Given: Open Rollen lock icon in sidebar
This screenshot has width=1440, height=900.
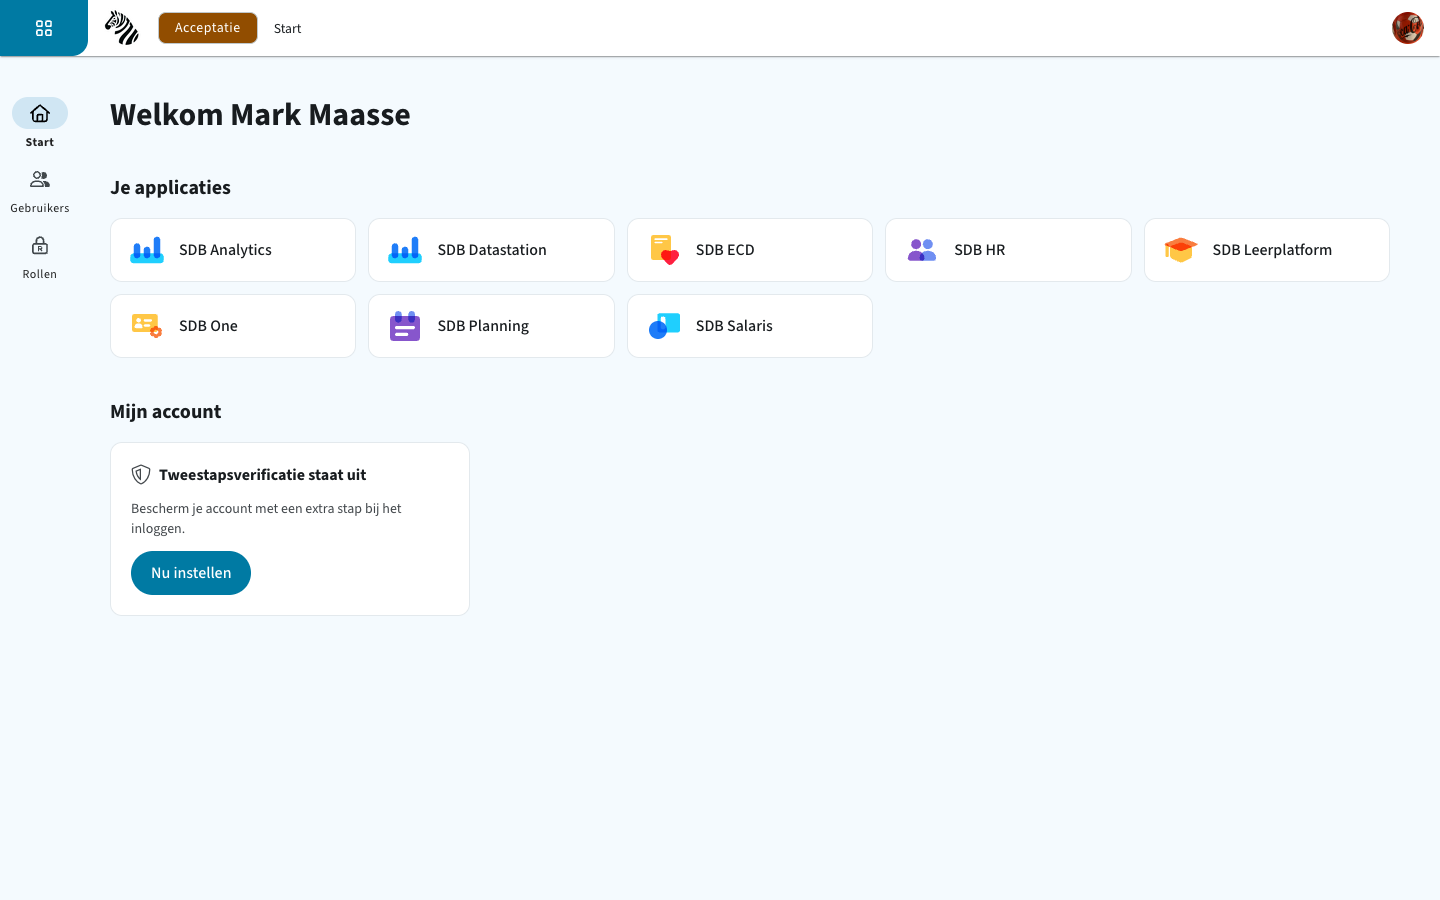Looking at the screenshot, I should 40,246.
